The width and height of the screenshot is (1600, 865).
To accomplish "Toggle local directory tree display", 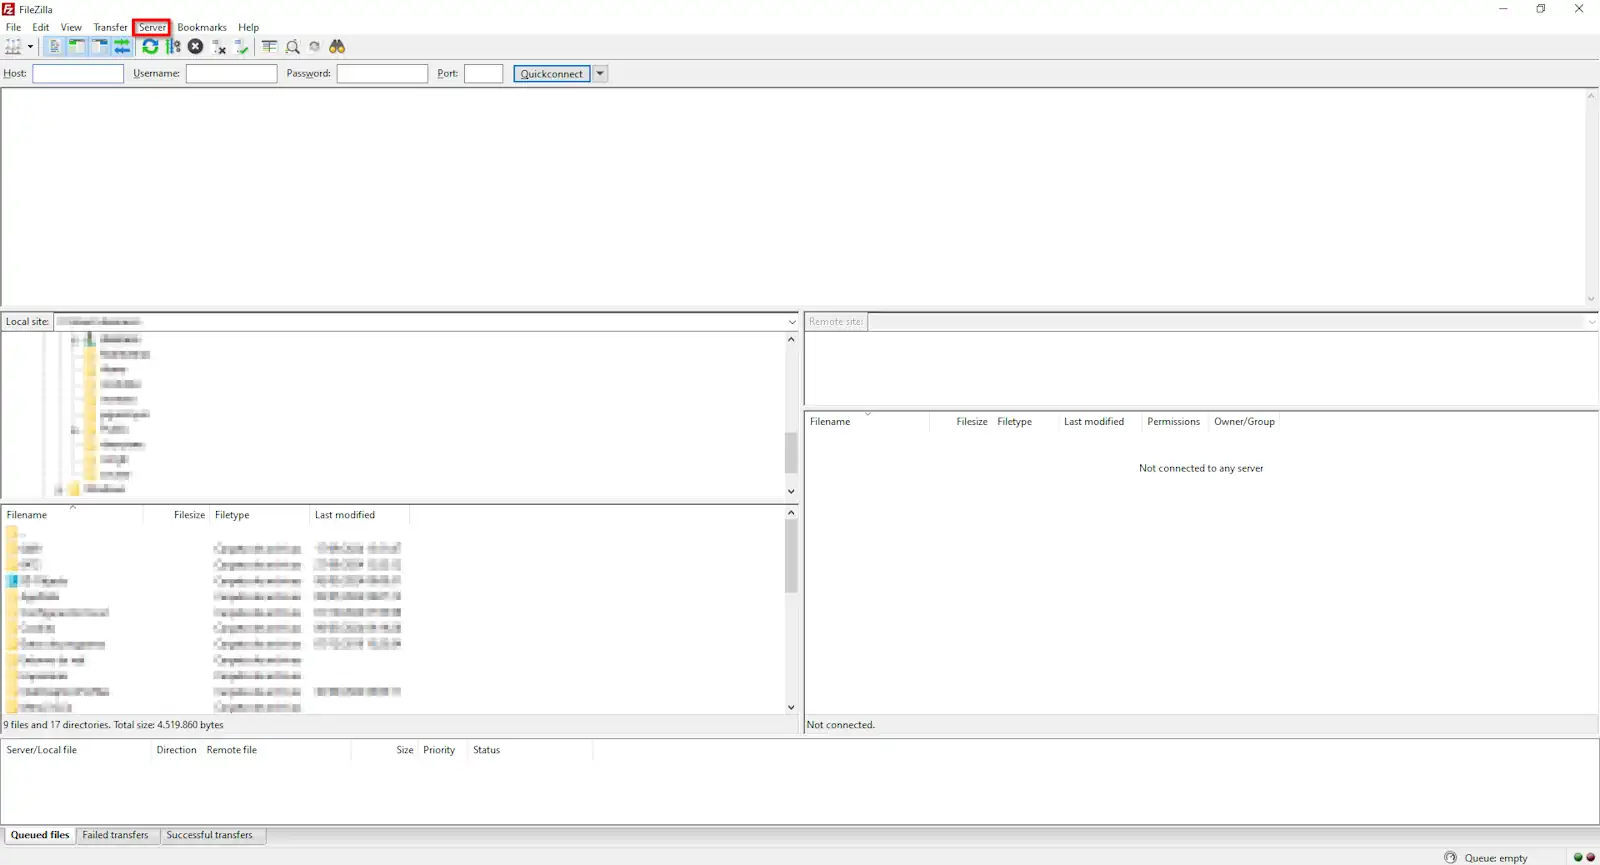I will [x=77, y=47].
